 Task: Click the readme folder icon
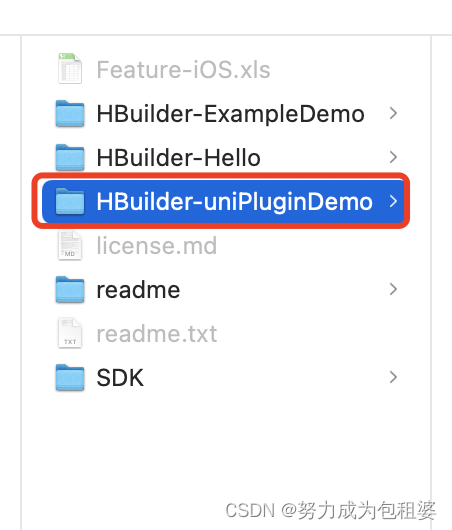[70, 289]
